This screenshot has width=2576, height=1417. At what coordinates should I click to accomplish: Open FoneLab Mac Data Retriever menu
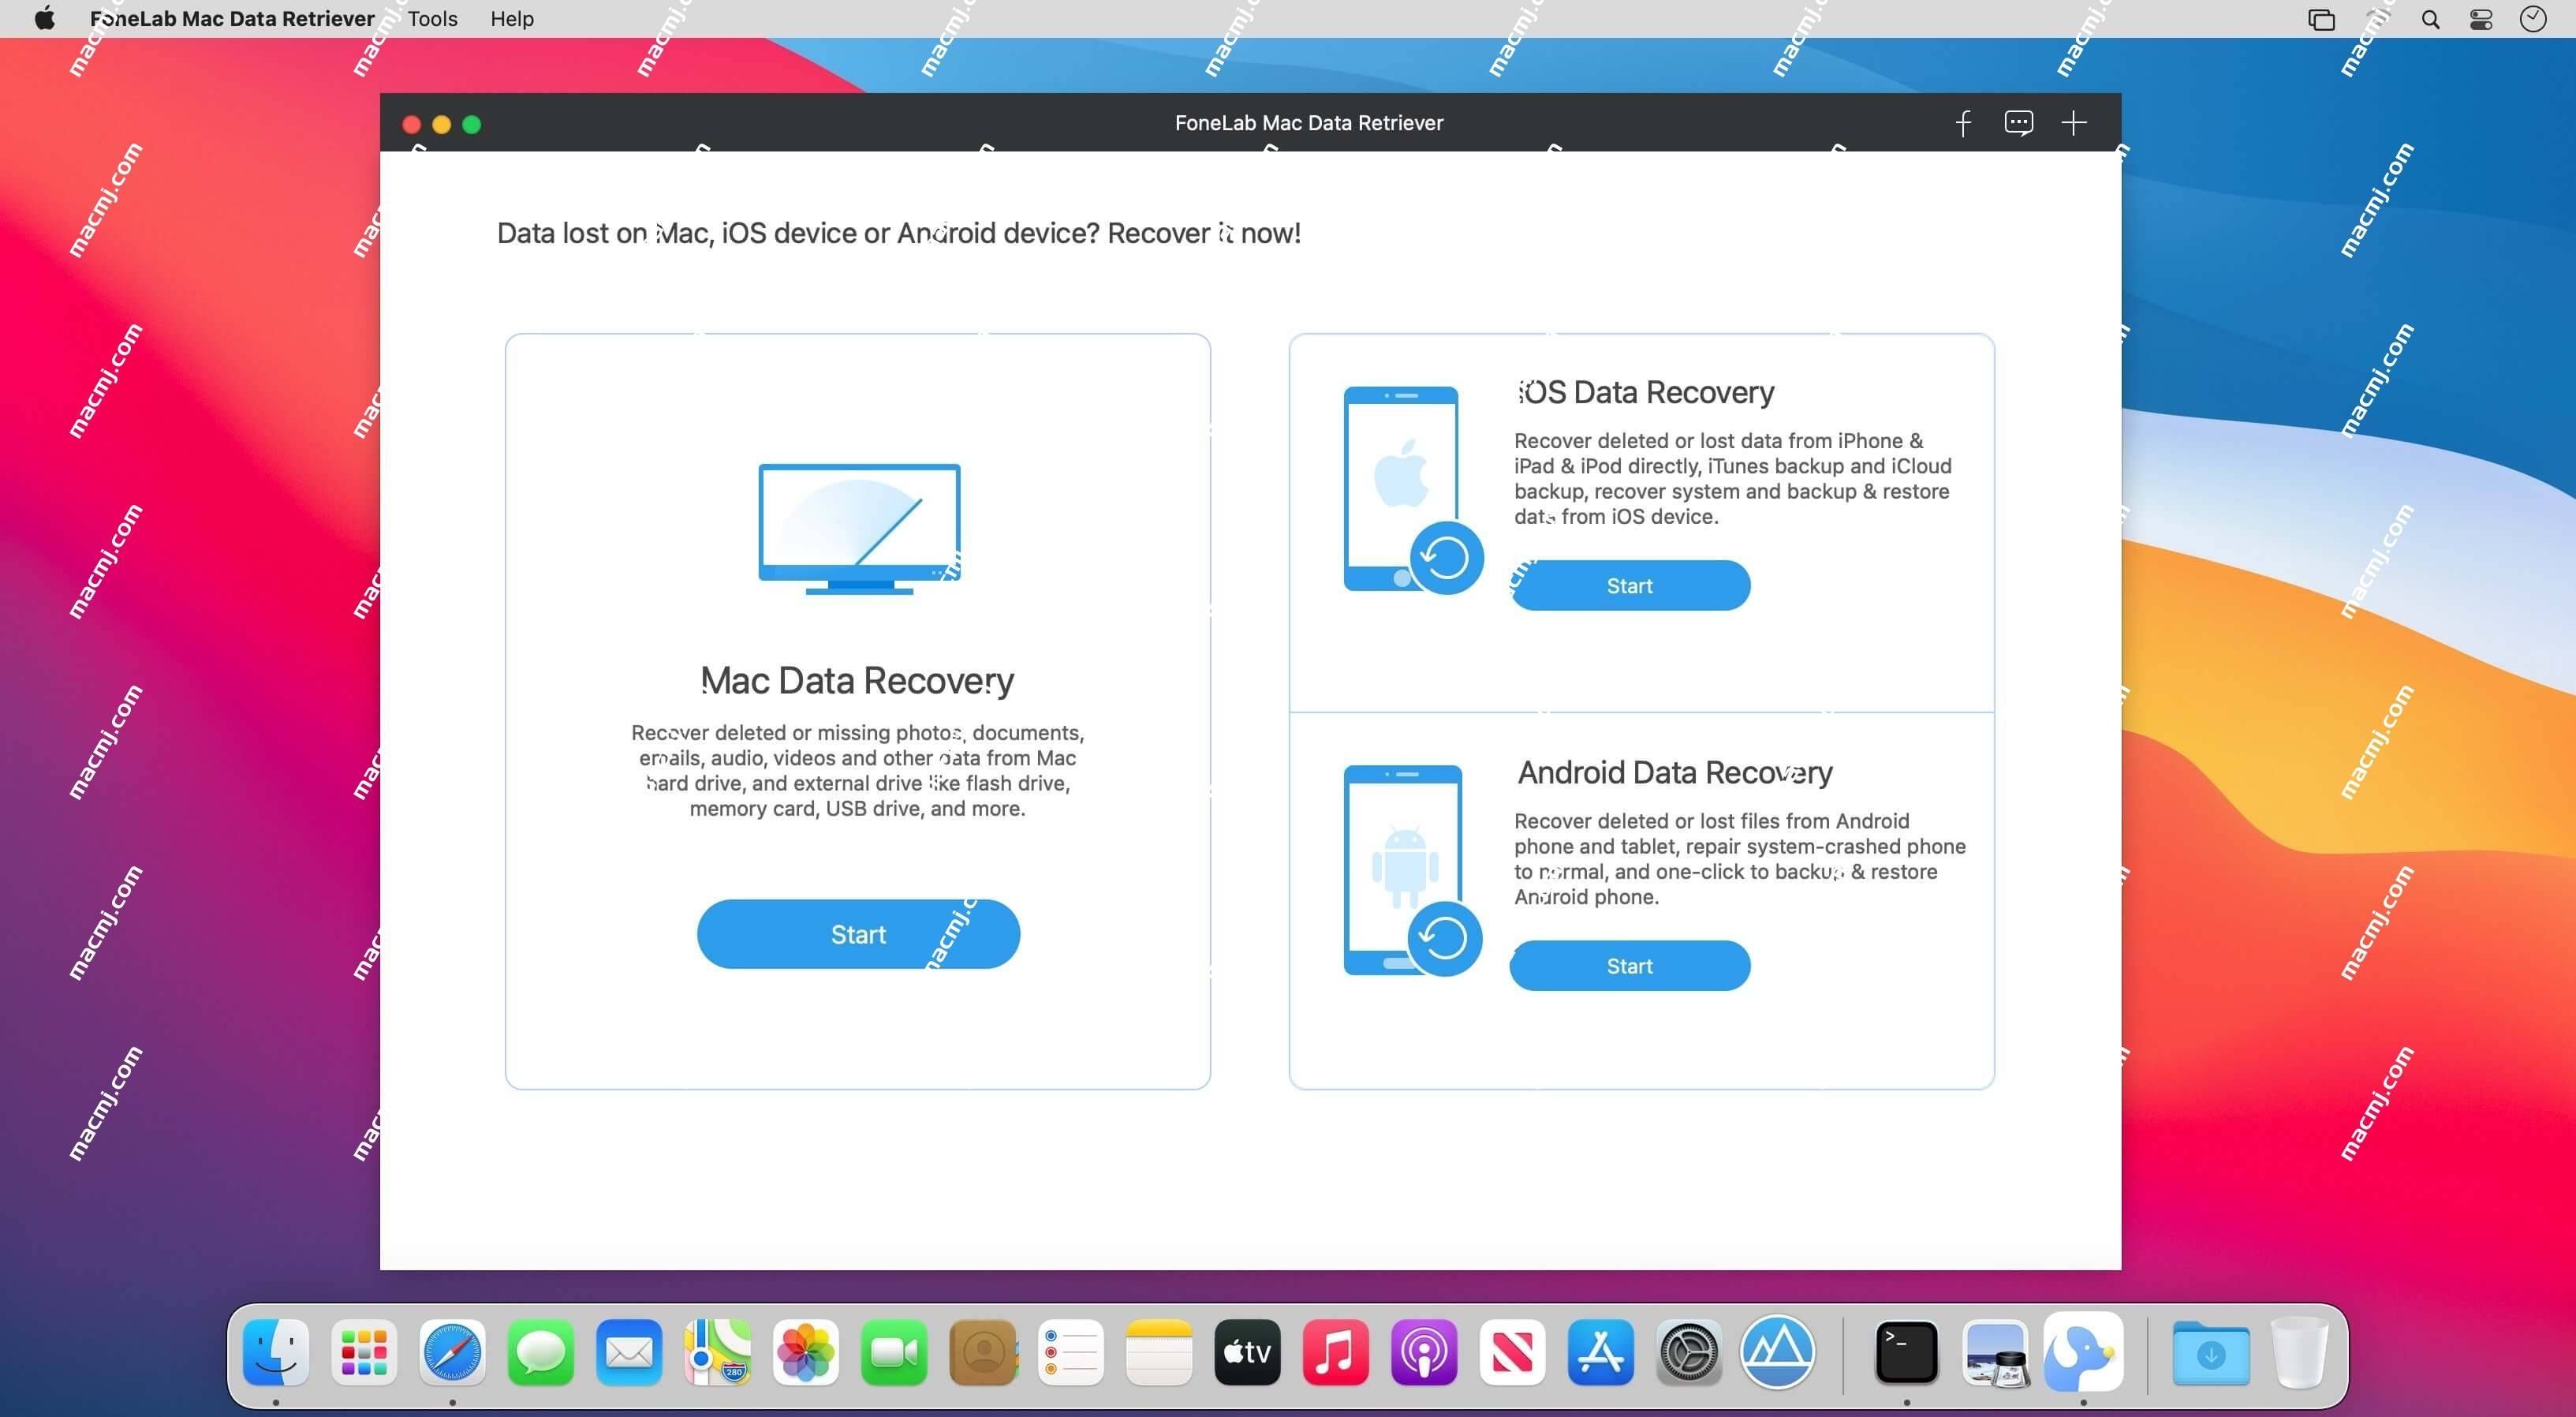coord(232,19)
